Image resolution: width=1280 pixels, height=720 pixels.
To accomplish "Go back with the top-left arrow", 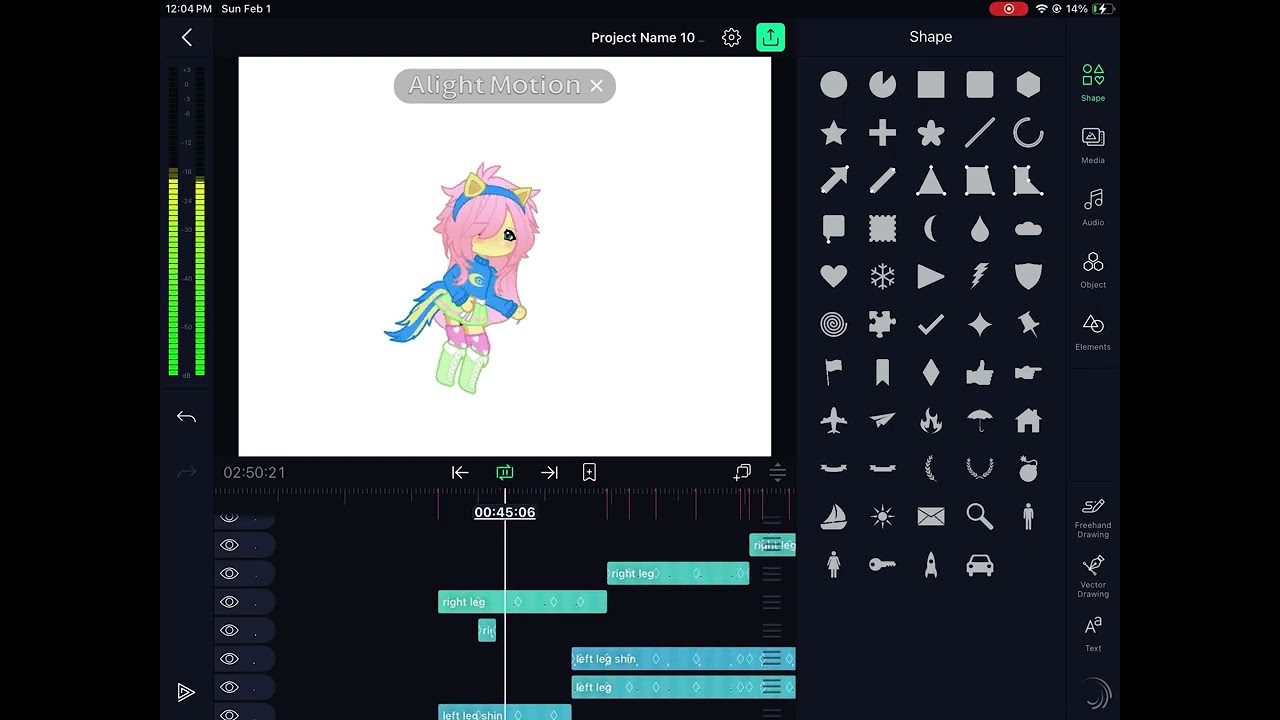I will pos(187,37).
